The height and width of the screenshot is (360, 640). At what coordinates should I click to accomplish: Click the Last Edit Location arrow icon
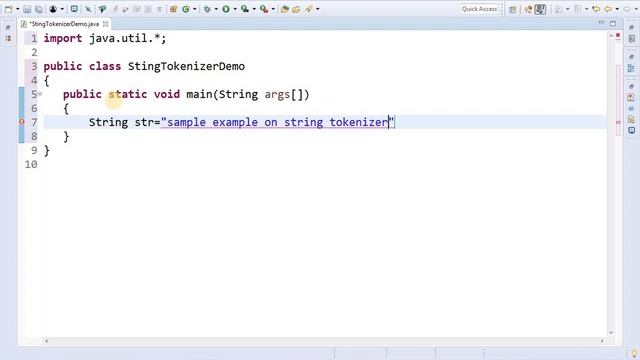click(596, 9)
